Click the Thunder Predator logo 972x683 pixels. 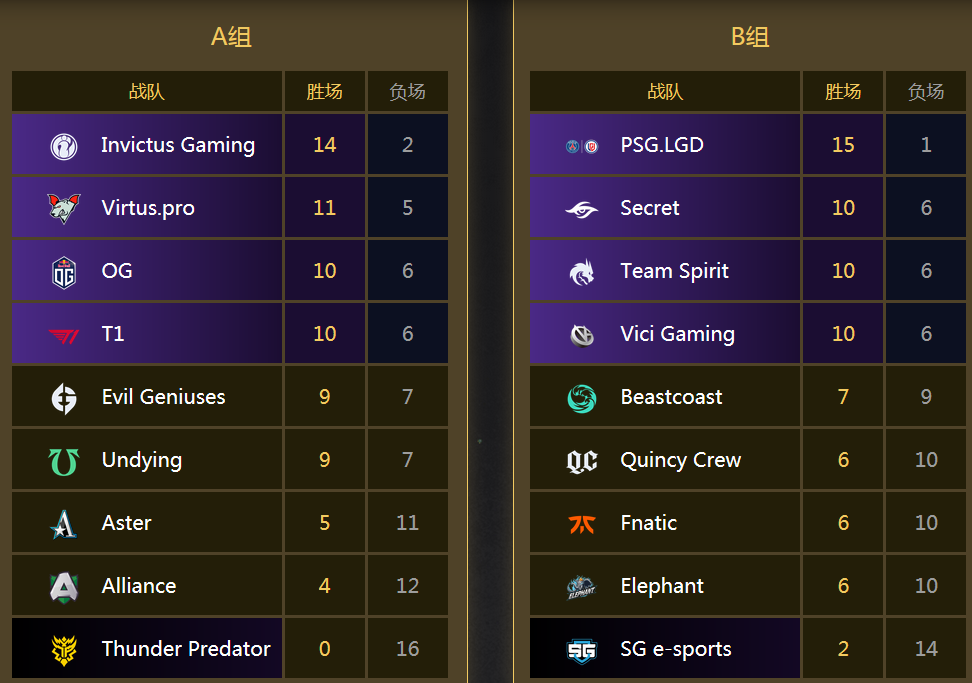64,650
